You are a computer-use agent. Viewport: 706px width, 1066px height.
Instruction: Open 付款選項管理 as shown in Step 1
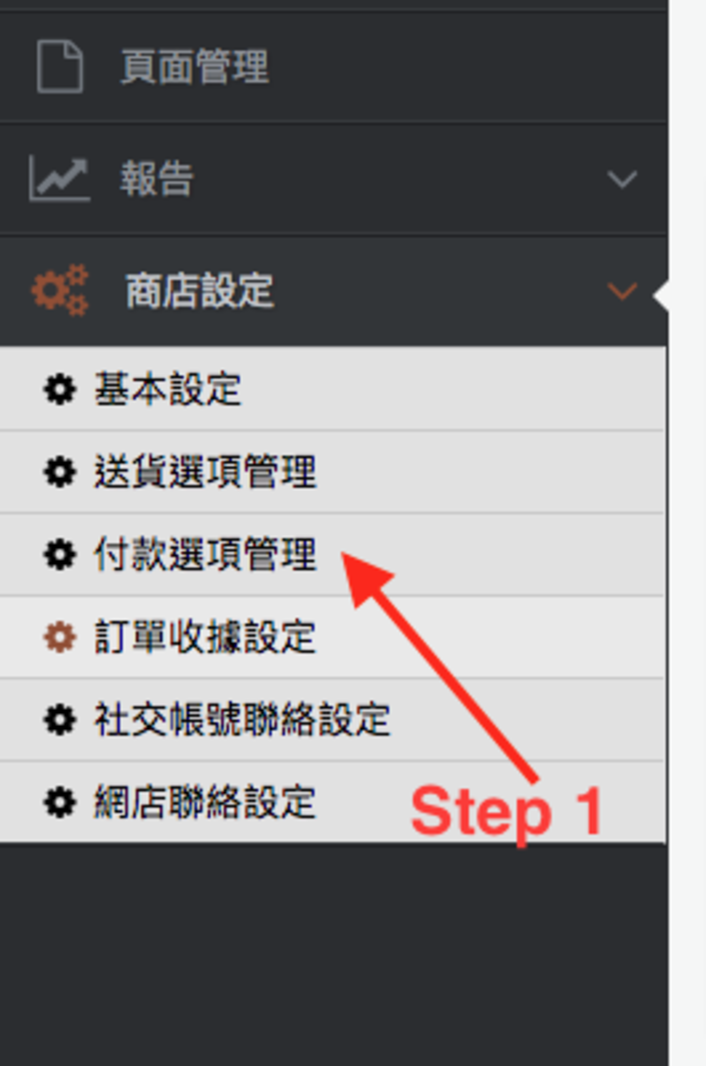(332, 555)
